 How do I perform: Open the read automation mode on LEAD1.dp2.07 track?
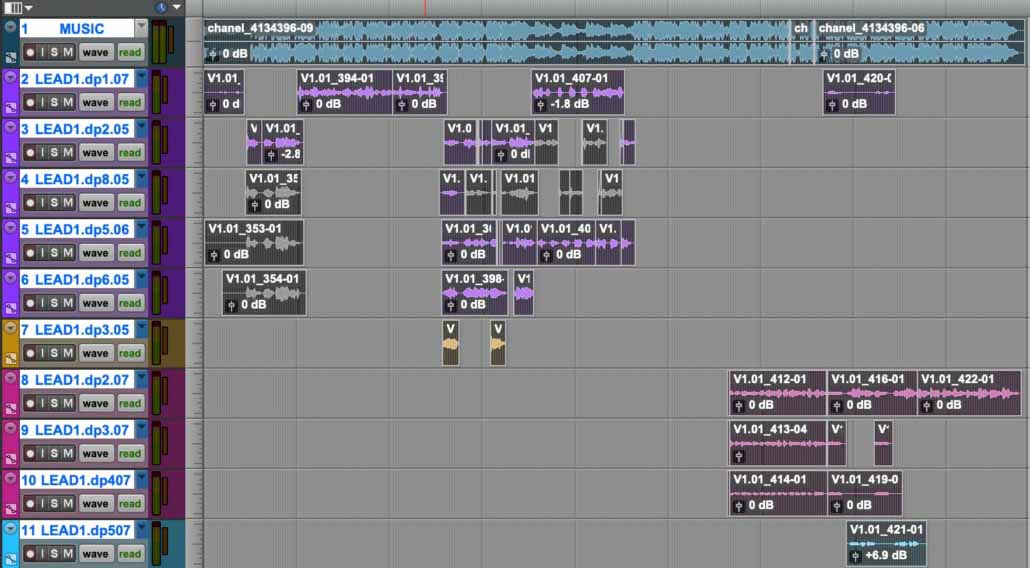(x=130, y=403)
